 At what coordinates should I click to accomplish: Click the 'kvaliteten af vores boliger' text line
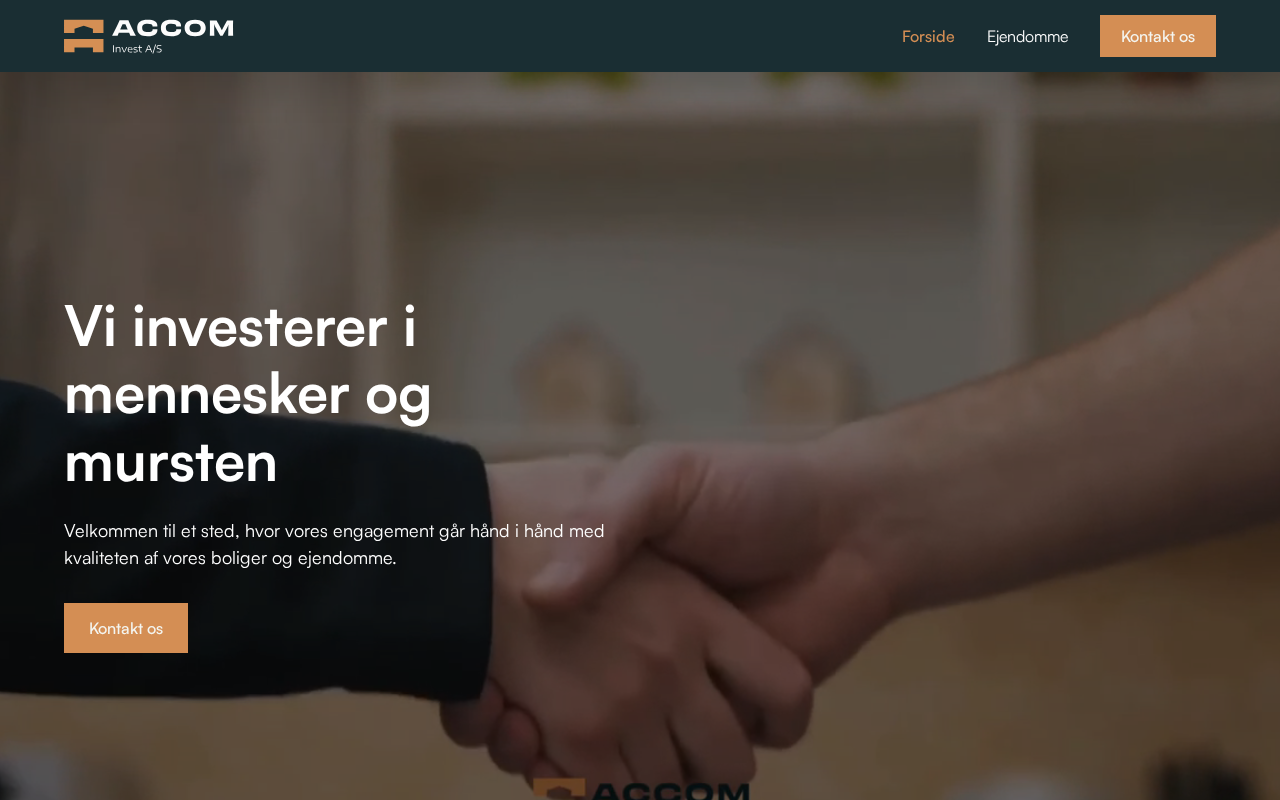coord(230,558)
